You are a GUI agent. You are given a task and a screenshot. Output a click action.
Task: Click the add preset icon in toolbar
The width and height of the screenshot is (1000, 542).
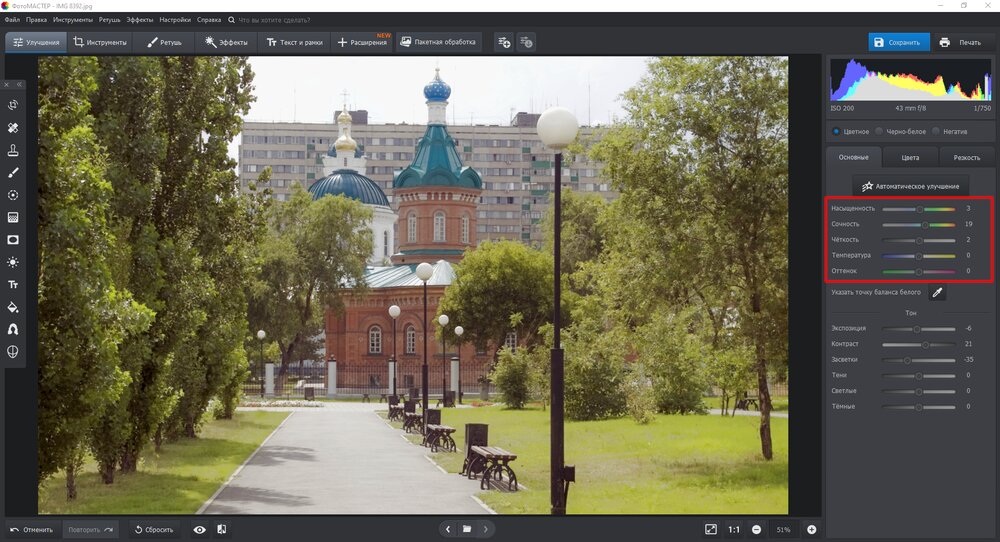tap(504, 42)
